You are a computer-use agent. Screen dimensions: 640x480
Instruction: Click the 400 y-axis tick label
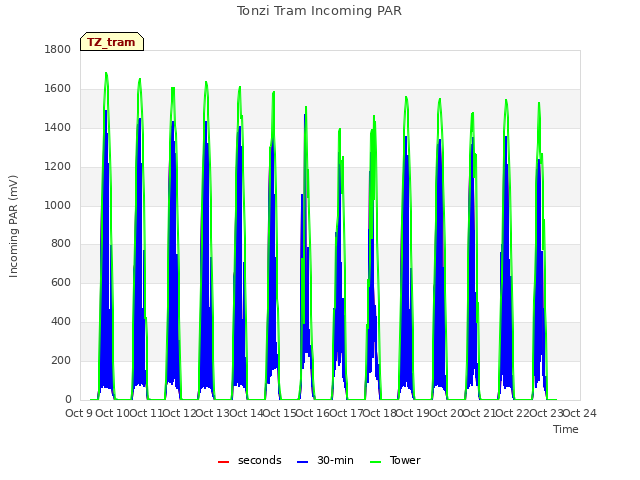click(61, 322)
